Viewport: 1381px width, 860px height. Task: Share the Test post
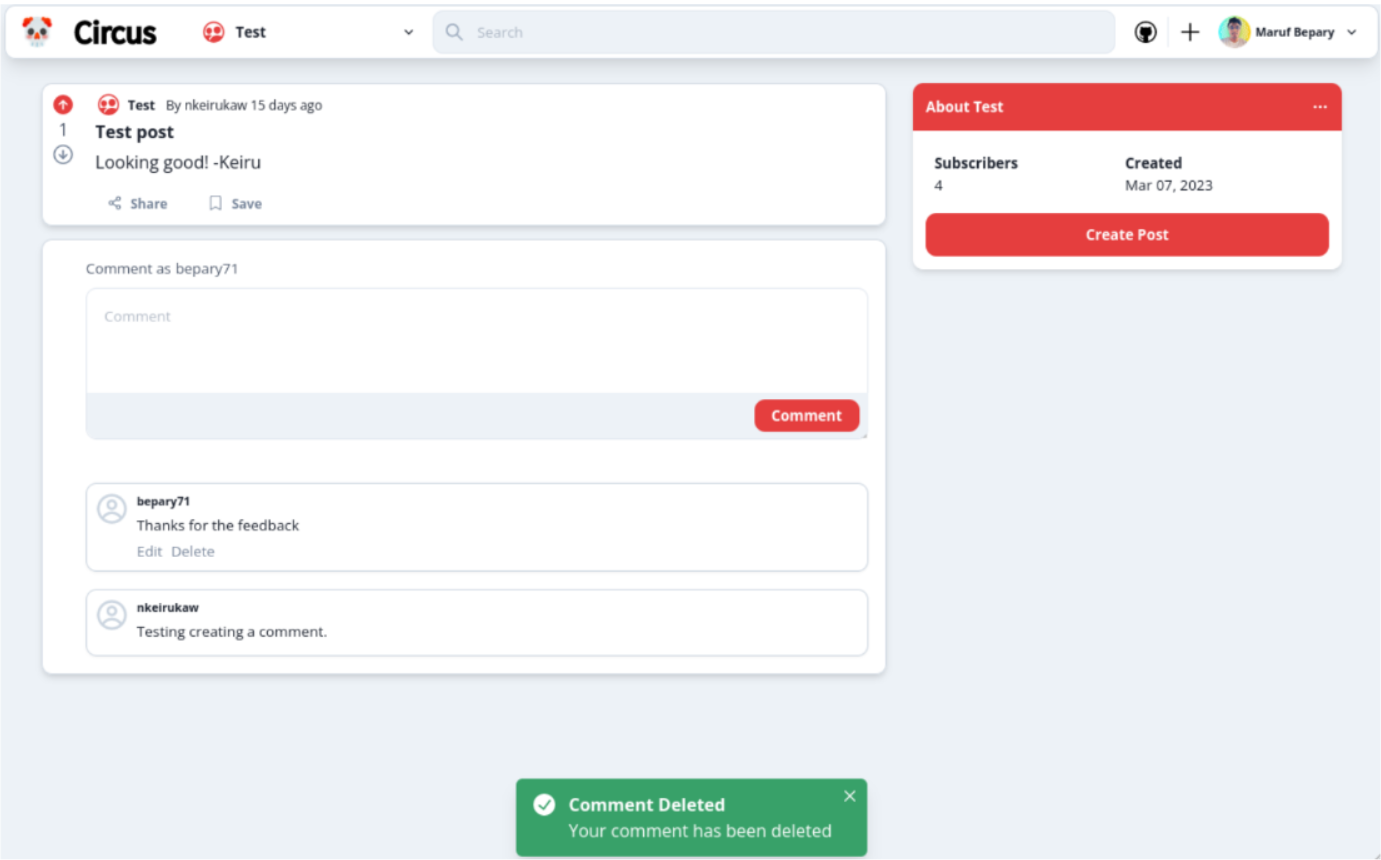(x=138, y=204)
